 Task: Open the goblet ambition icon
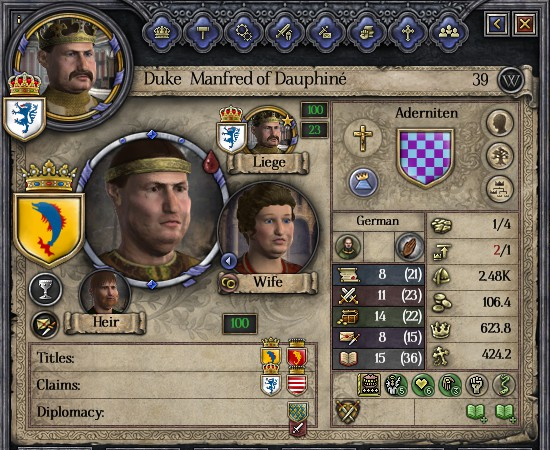pyautogui.click(x=46, y=290)
